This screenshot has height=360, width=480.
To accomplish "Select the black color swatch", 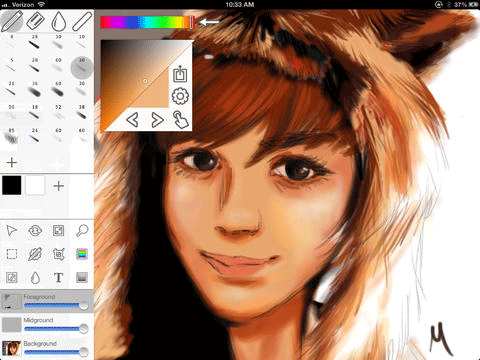I will [x=12, y=185].
